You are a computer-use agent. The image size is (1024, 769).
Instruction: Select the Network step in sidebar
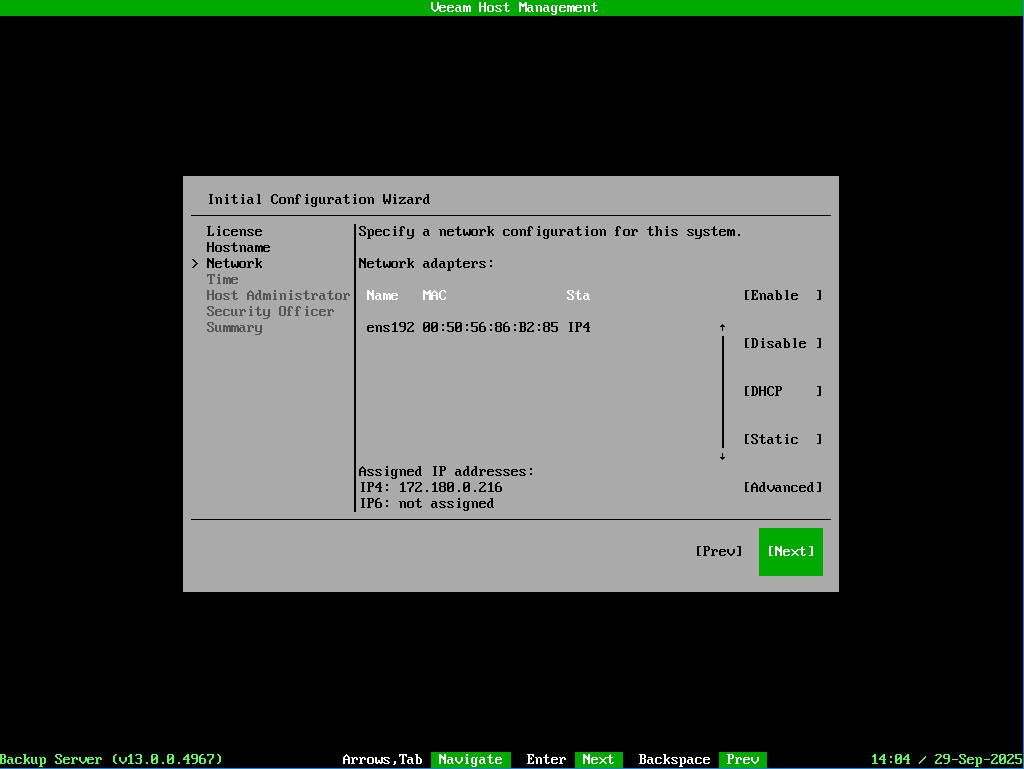coord(234,264)
